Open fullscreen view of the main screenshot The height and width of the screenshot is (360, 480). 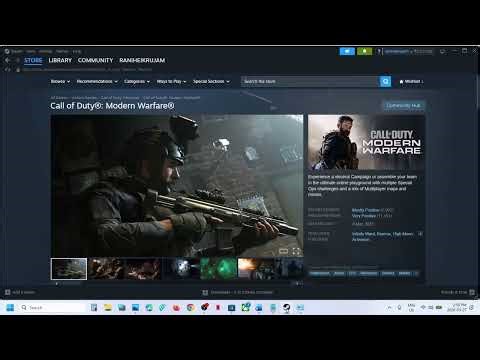(296, 251)
